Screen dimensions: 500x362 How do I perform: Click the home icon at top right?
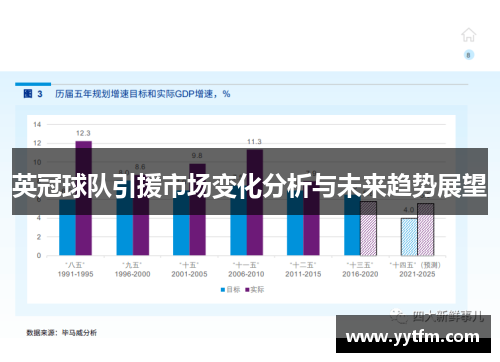468,35
